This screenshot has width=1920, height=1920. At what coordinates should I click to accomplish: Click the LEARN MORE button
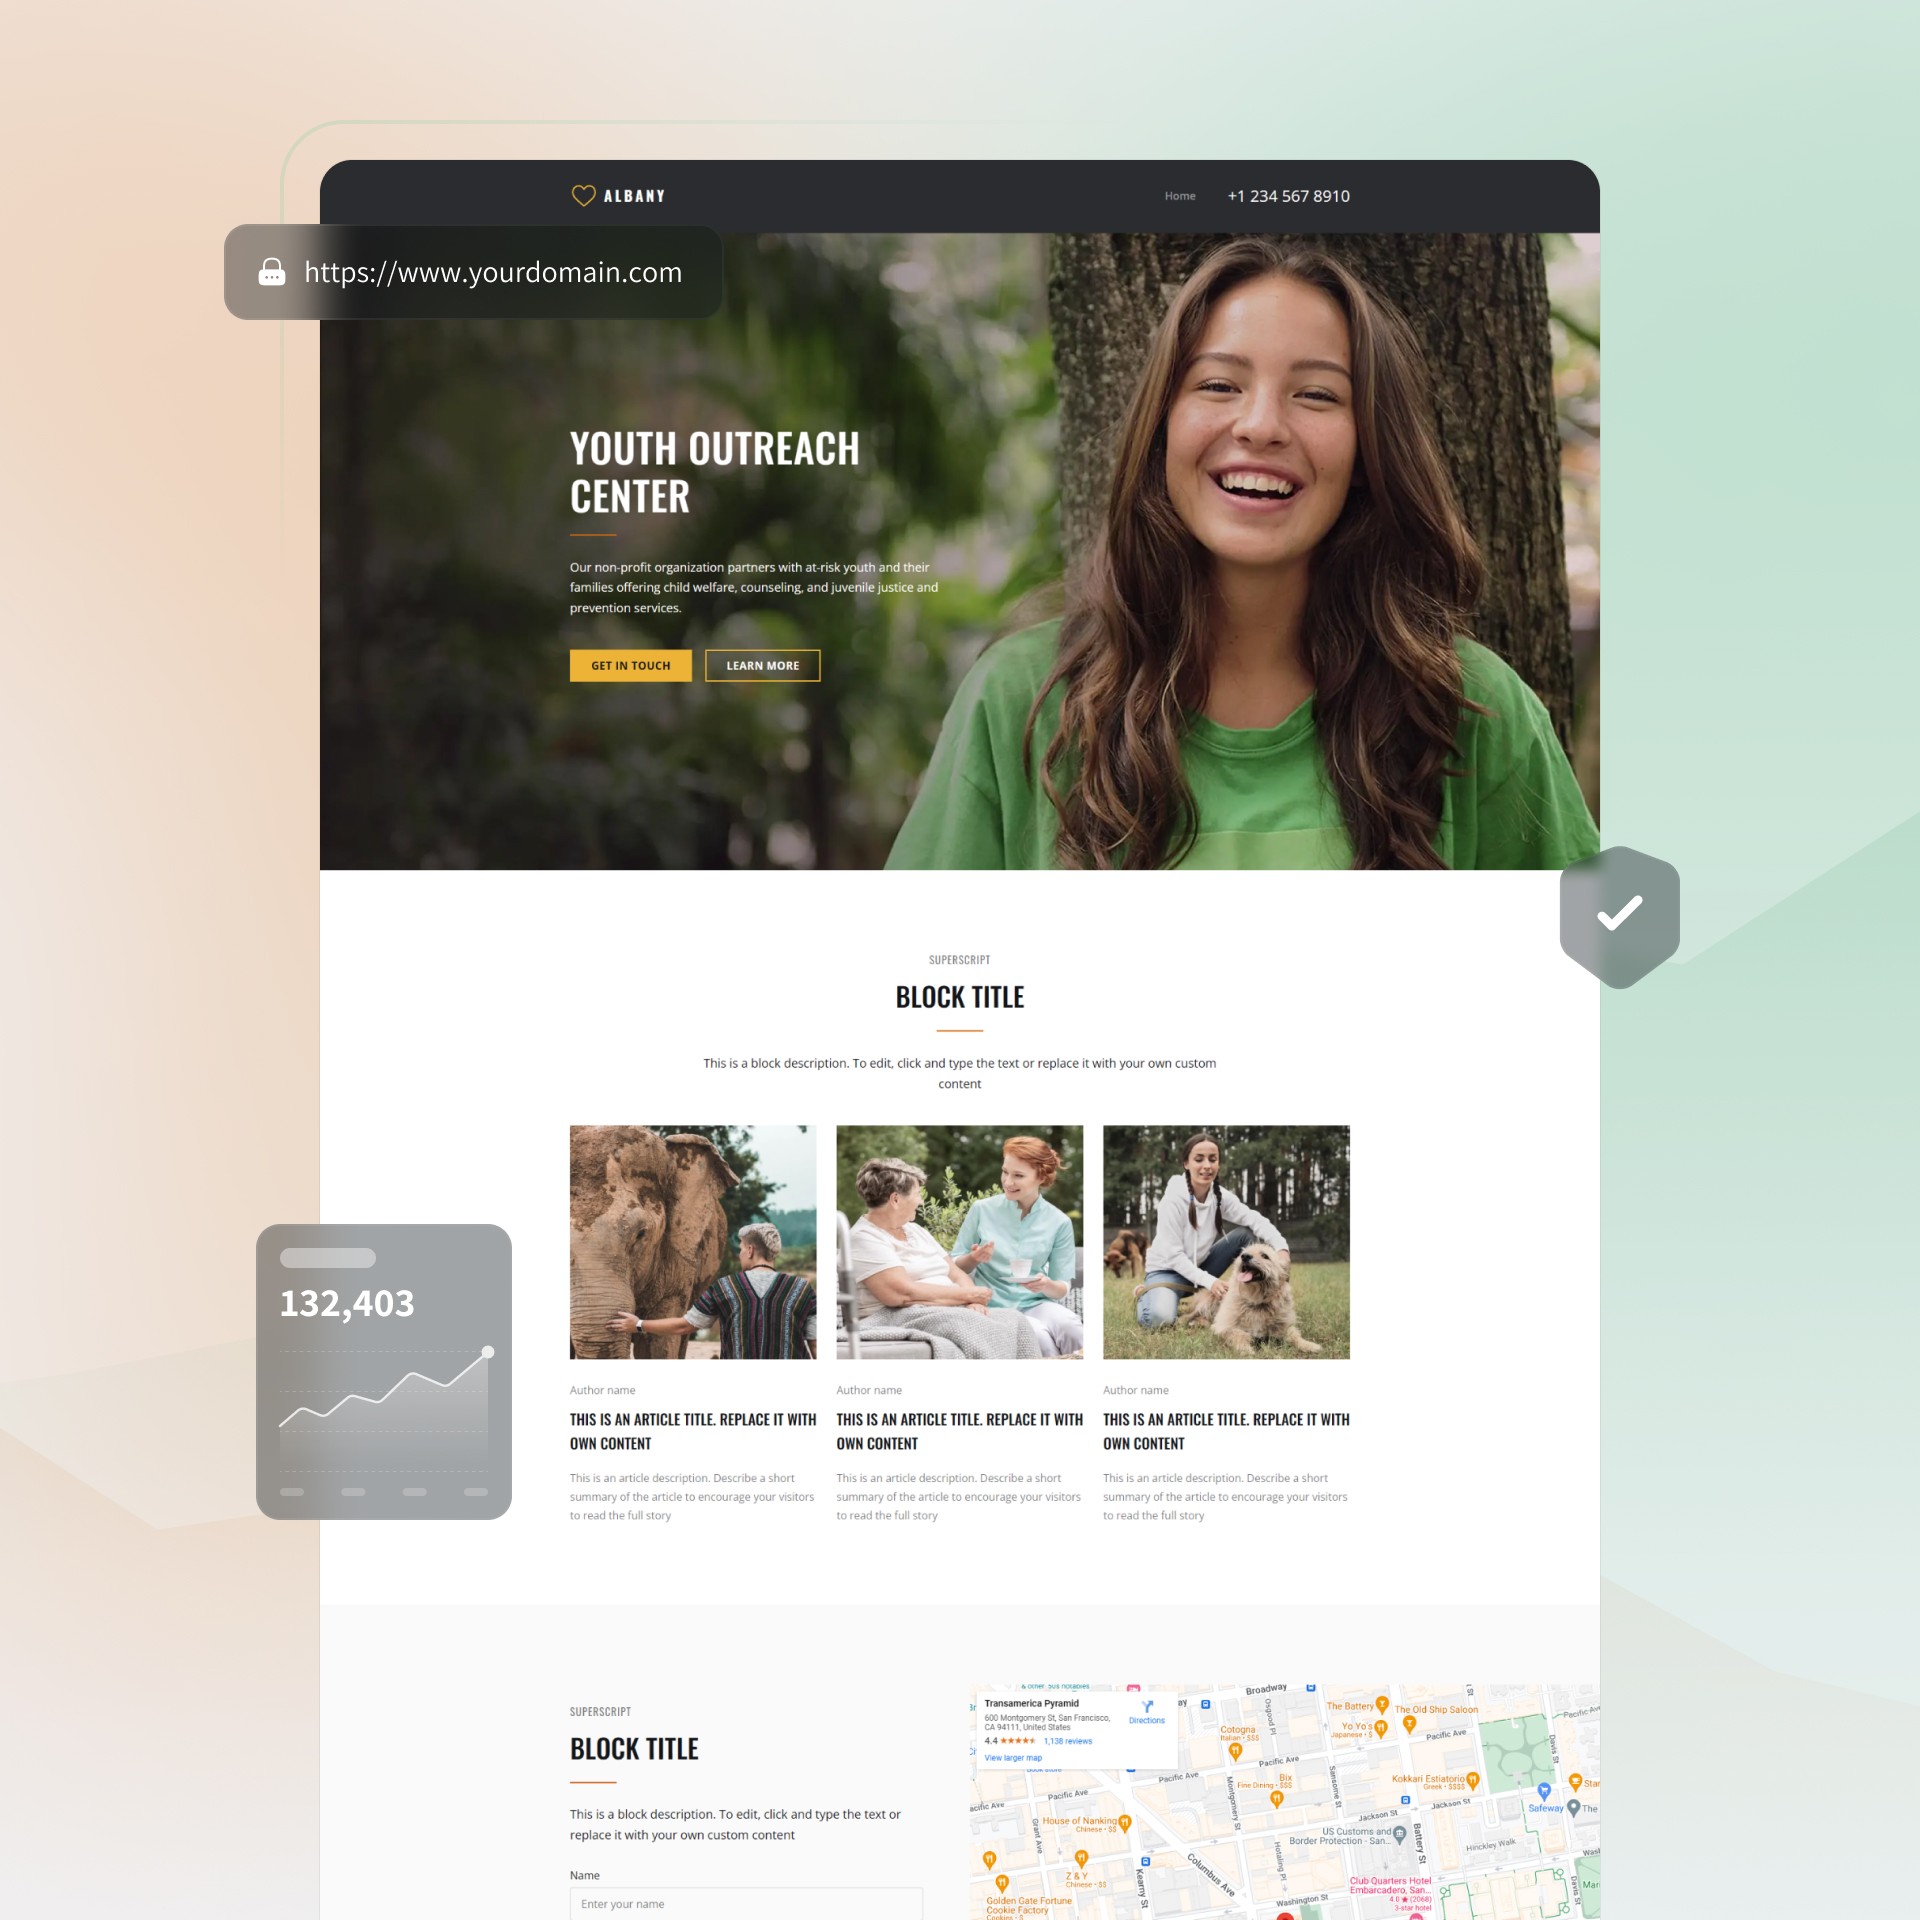point(761,665)
